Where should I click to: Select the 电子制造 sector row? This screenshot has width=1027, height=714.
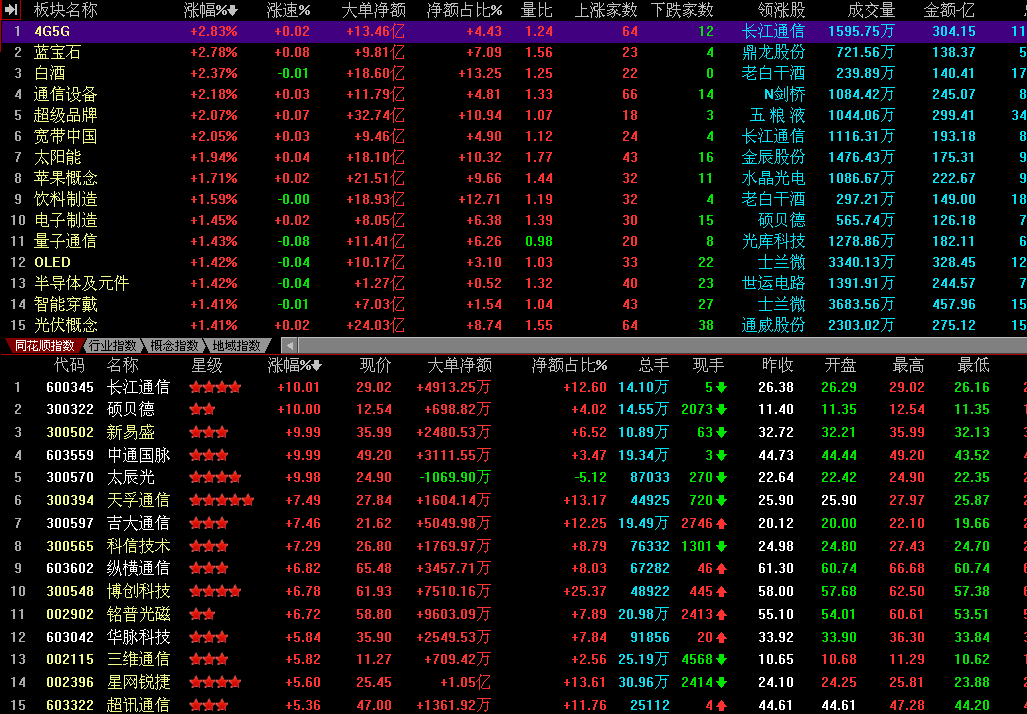[x=514, y=220]
